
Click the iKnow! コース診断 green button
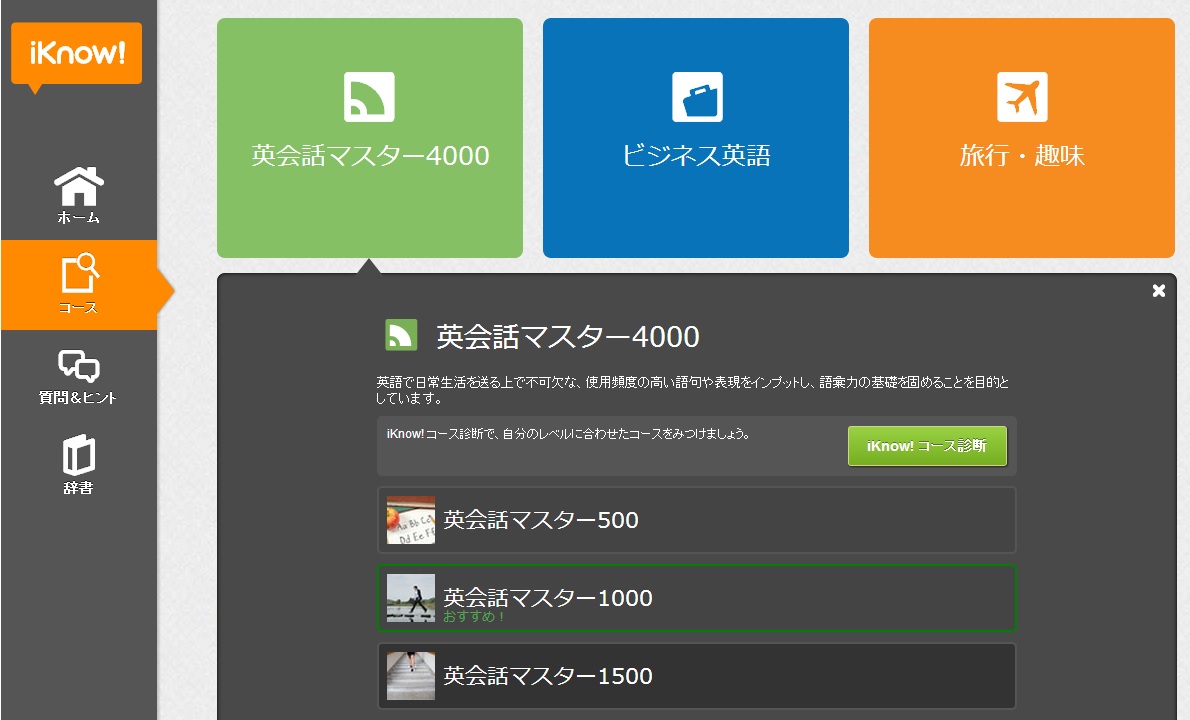tap(927, 446)
